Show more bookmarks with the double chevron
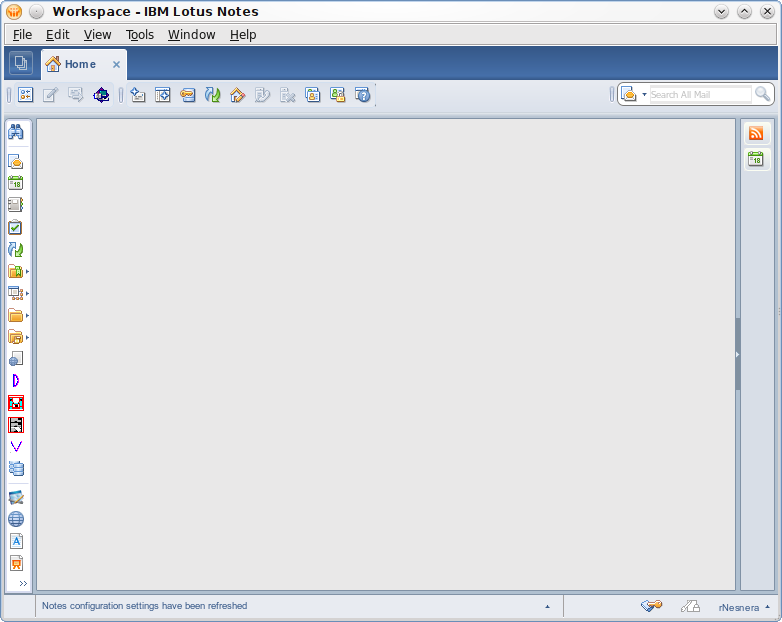This screenshot has width=782, height=622. click(23, 583)
